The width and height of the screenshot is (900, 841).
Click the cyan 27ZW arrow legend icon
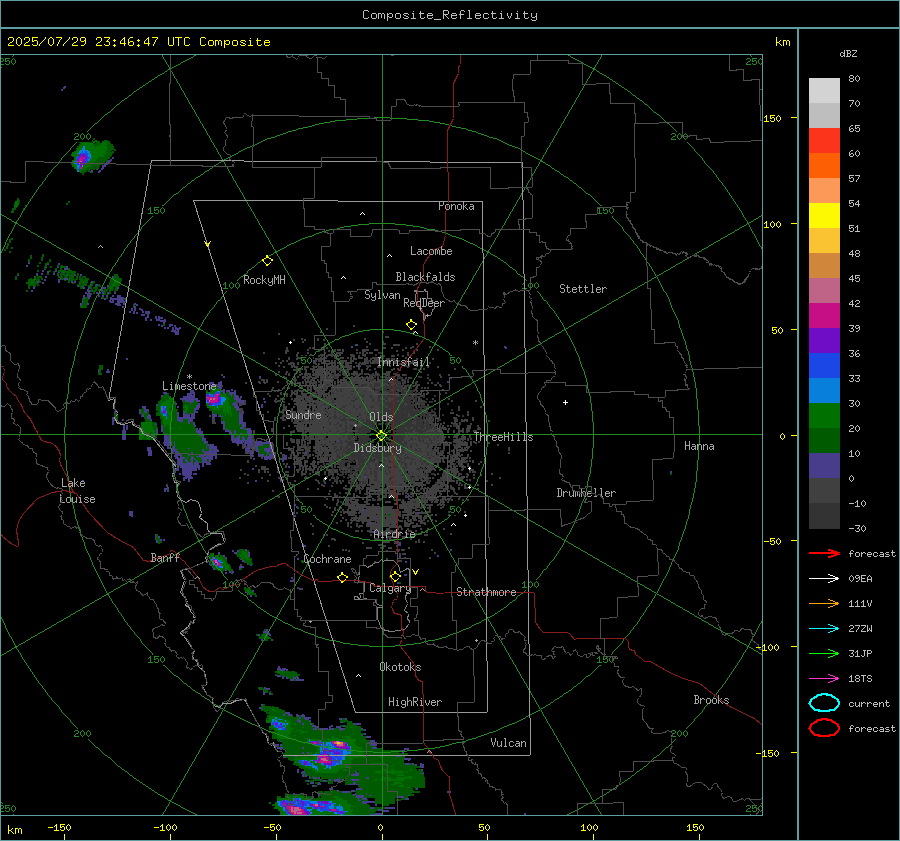824,629
